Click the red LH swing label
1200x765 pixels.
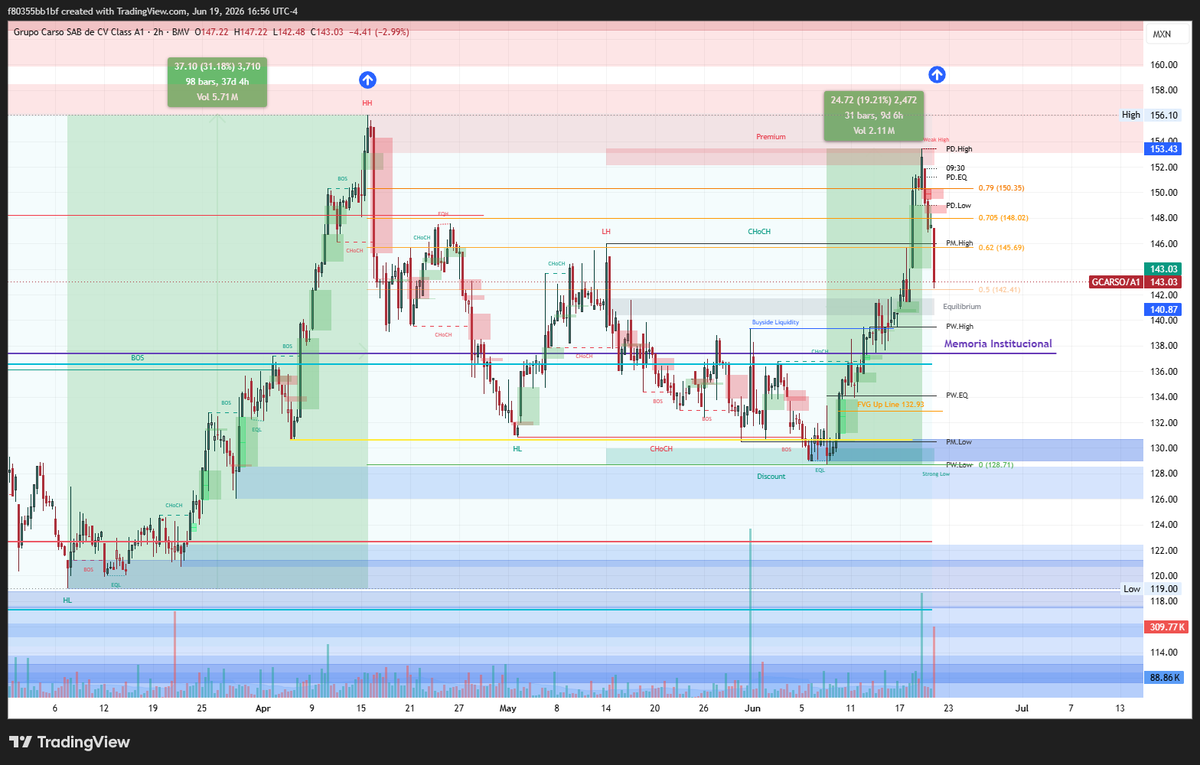coord(606,231)
